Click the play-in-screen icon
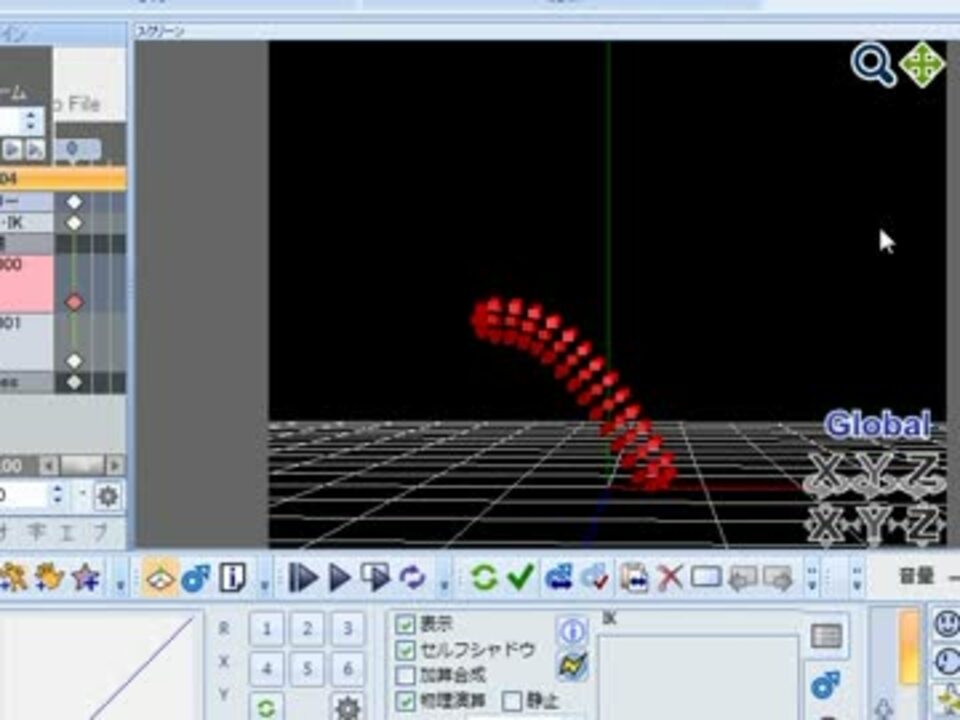This screenshot has height=720, width=960. (x=375, y=577)
